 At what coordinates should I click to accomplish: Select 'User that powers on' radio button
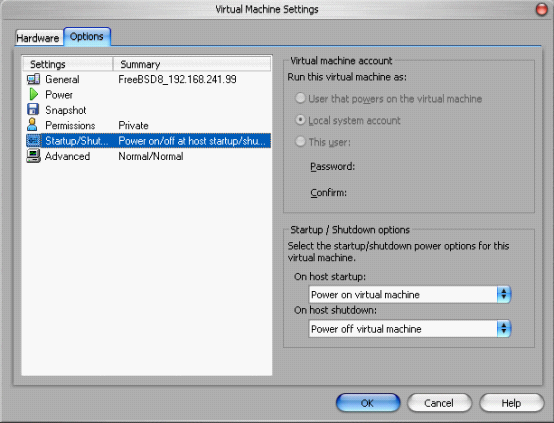click(300, 98)
